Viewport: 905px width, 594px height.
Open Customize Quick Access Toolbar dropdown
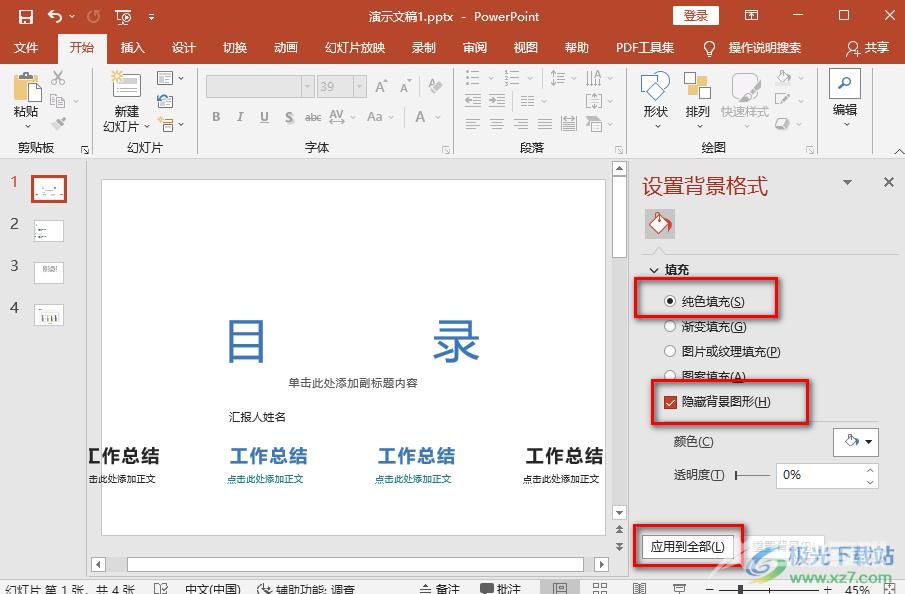click(x=151, y=17)
